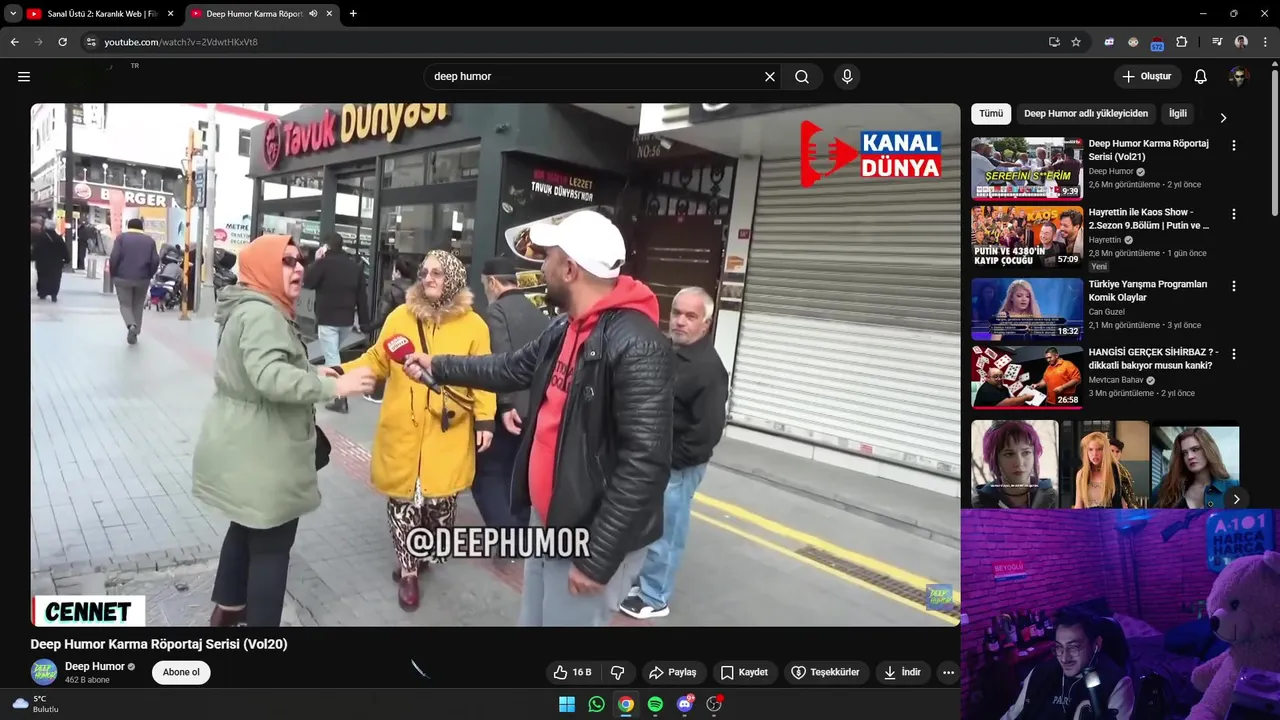The image size is (1280, 720).
Task: Open the Chrome three-dot menu
Action: pyautogui.click(x=1265, y=42)
